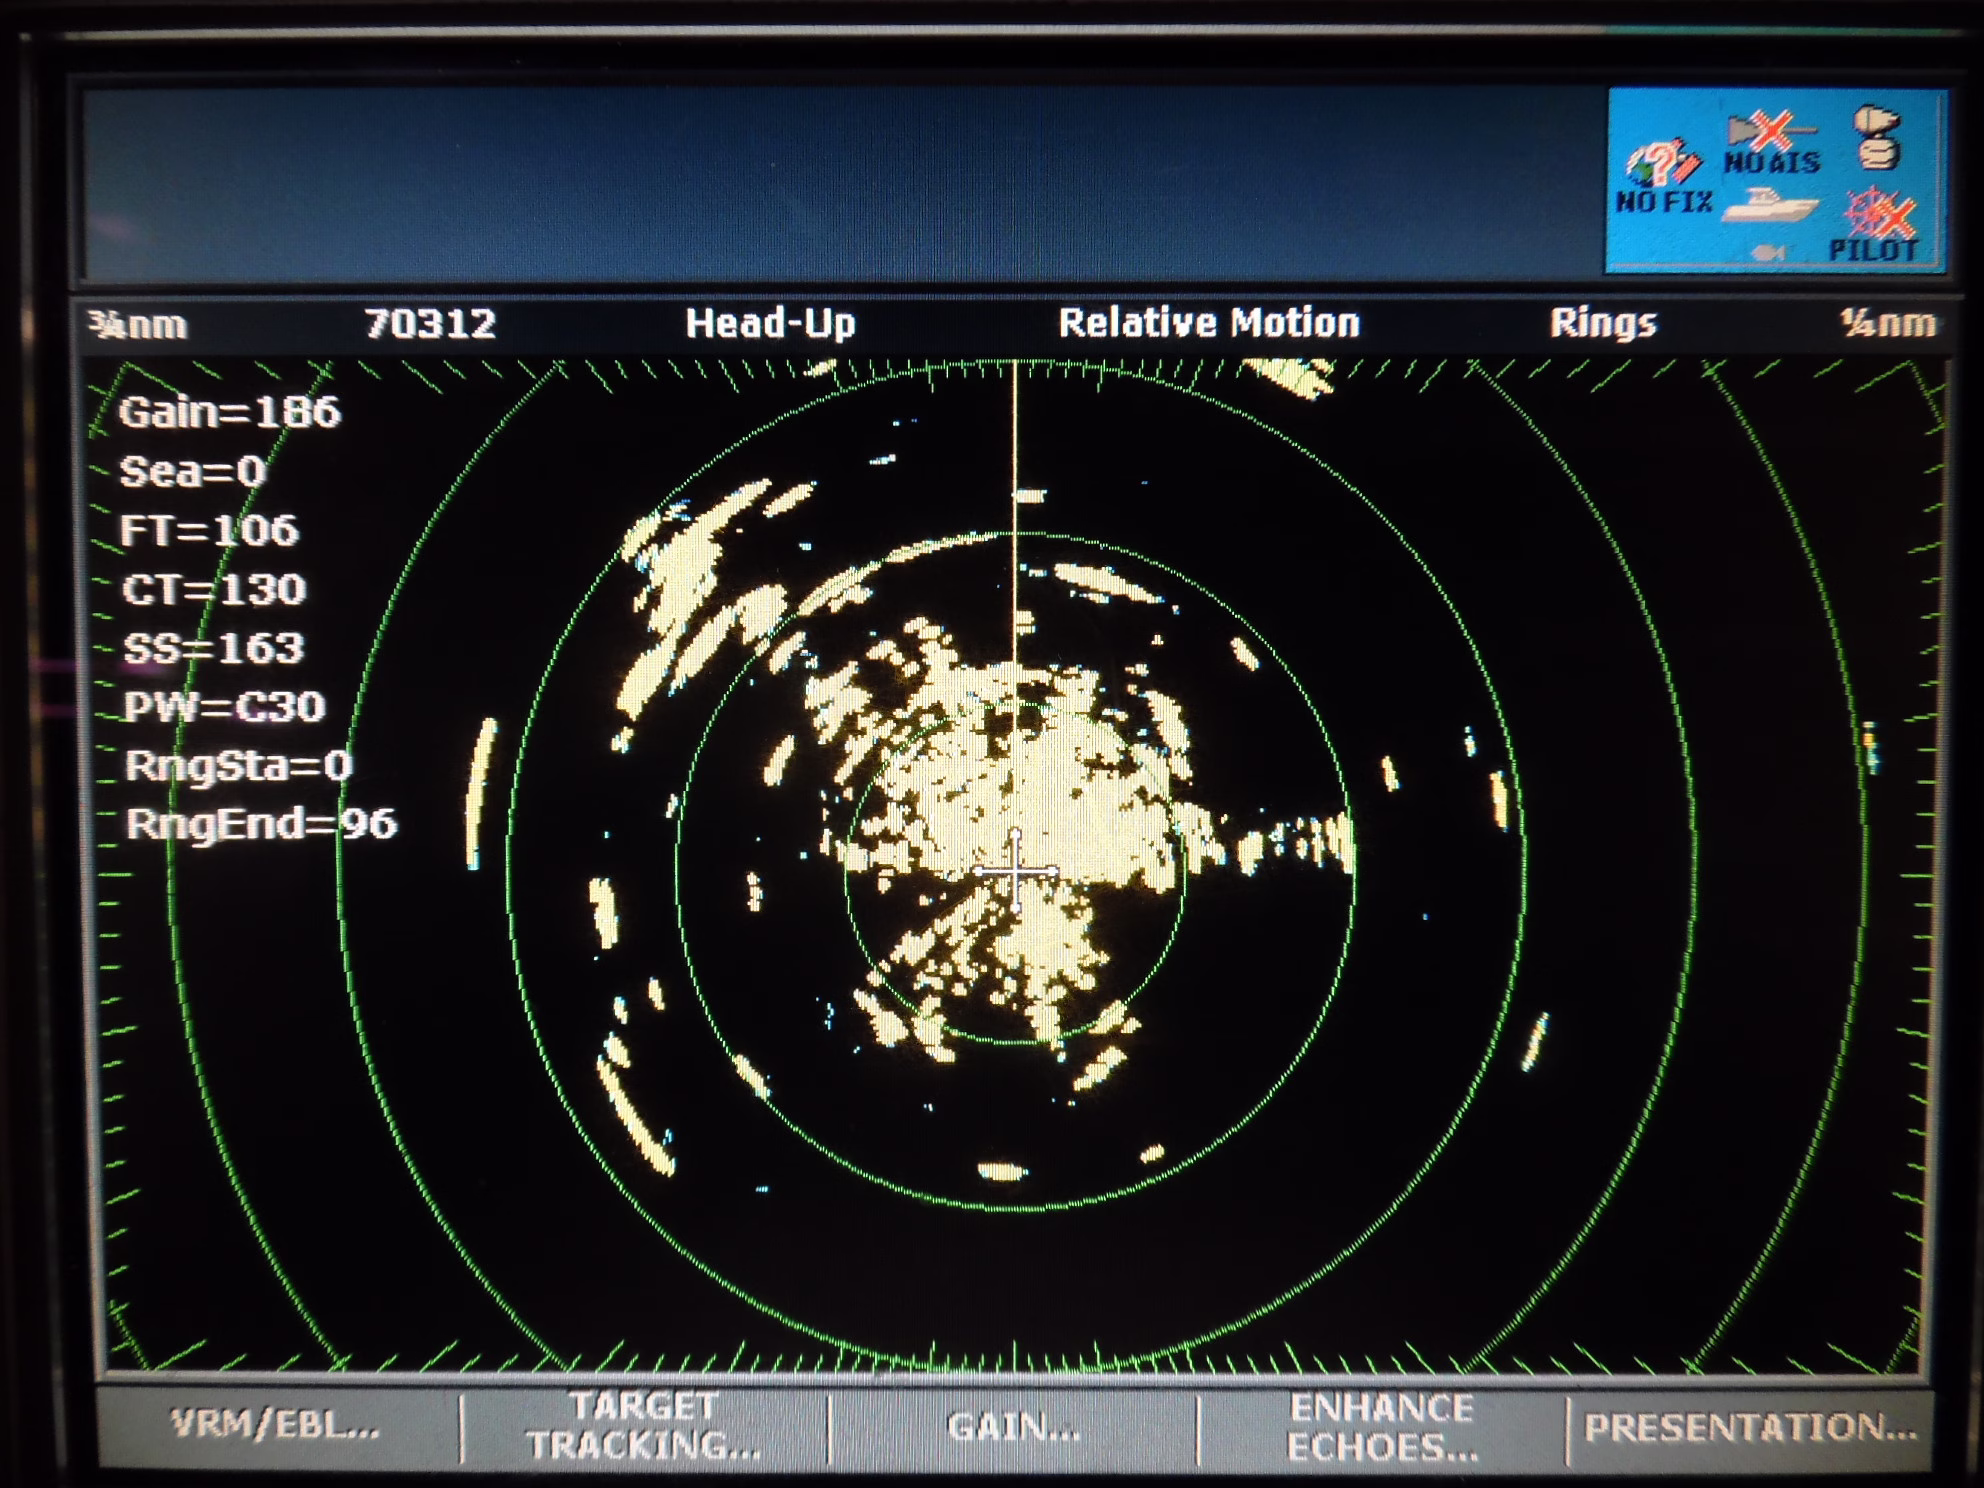Open the VRM/EBL softkey menu
The image size is (1984, 1488).
pos(276,1424)
